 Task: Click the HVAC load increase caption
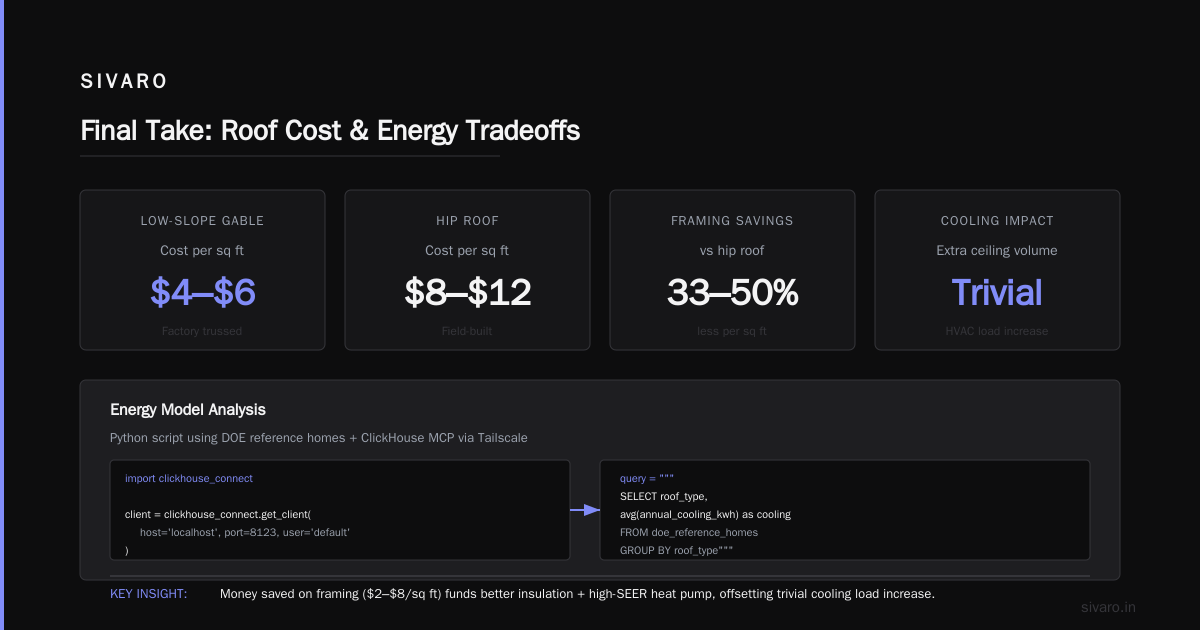coord(997,331)
